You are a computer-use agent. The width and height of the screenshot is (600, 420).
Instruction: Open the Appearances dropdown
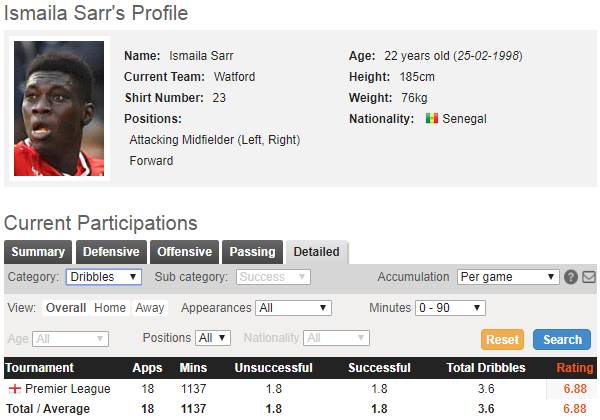coord(293,308)
